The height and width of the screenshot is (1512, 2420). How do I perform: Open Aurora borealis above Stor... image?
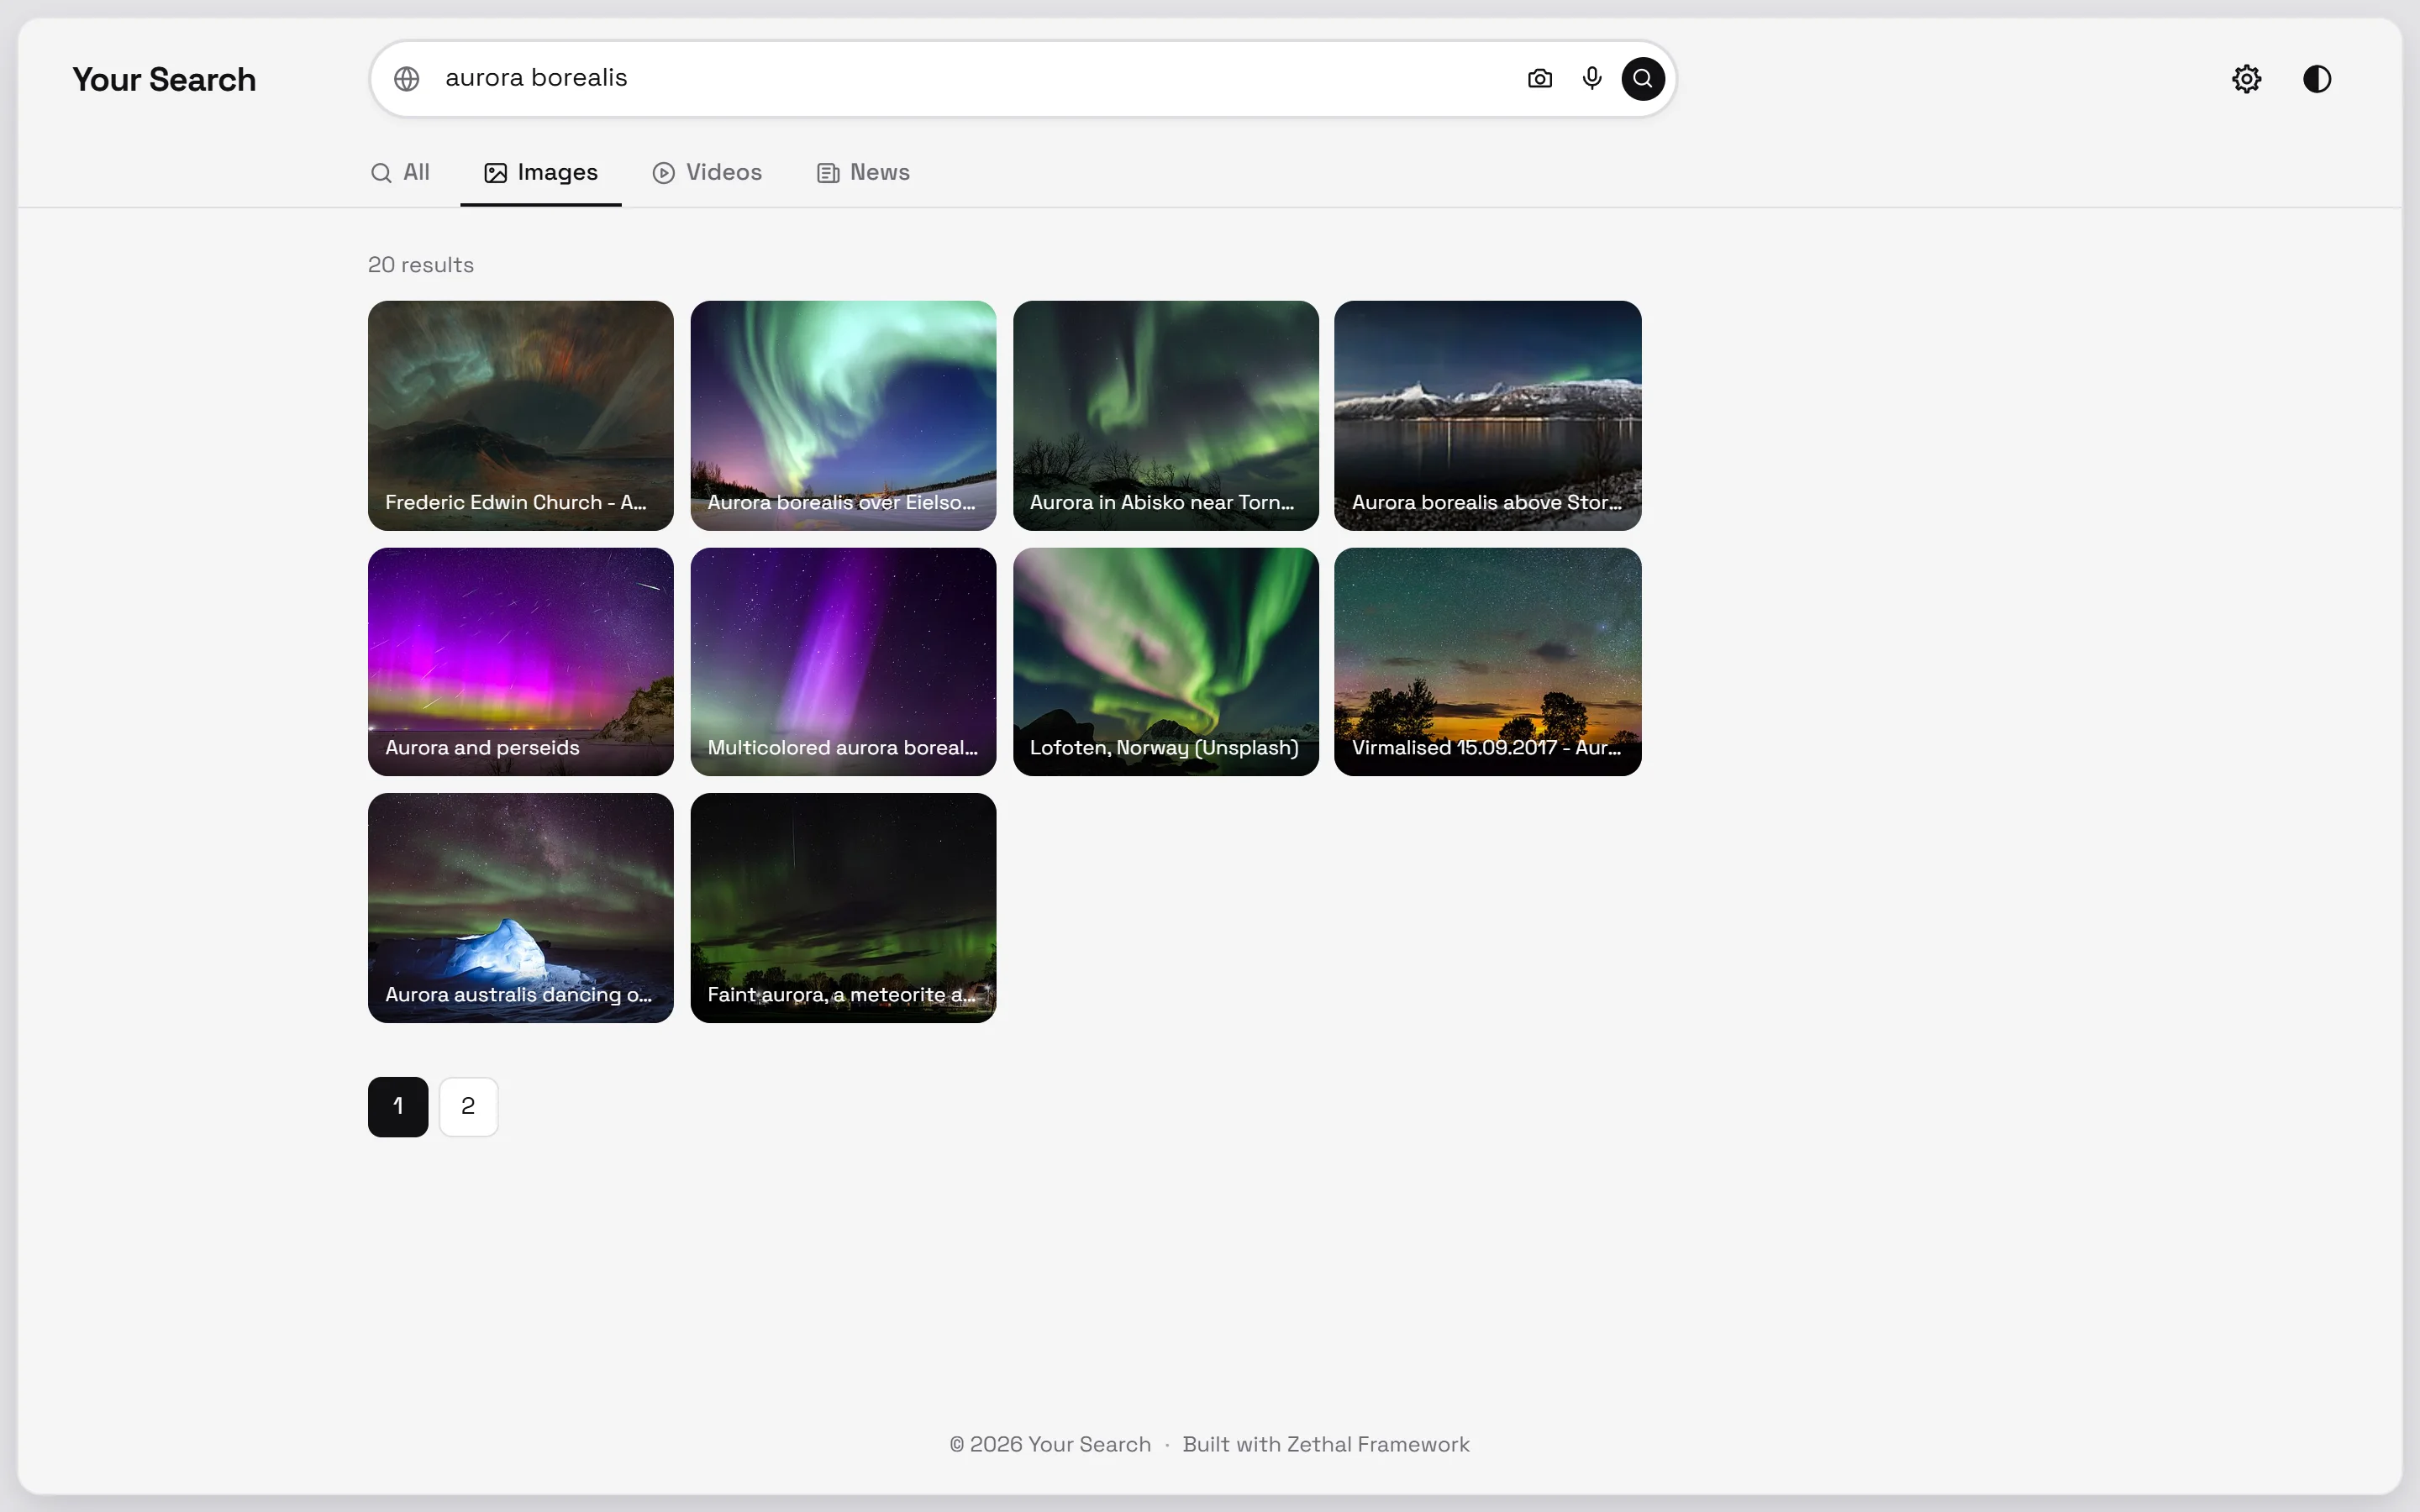click(1488, 415)
